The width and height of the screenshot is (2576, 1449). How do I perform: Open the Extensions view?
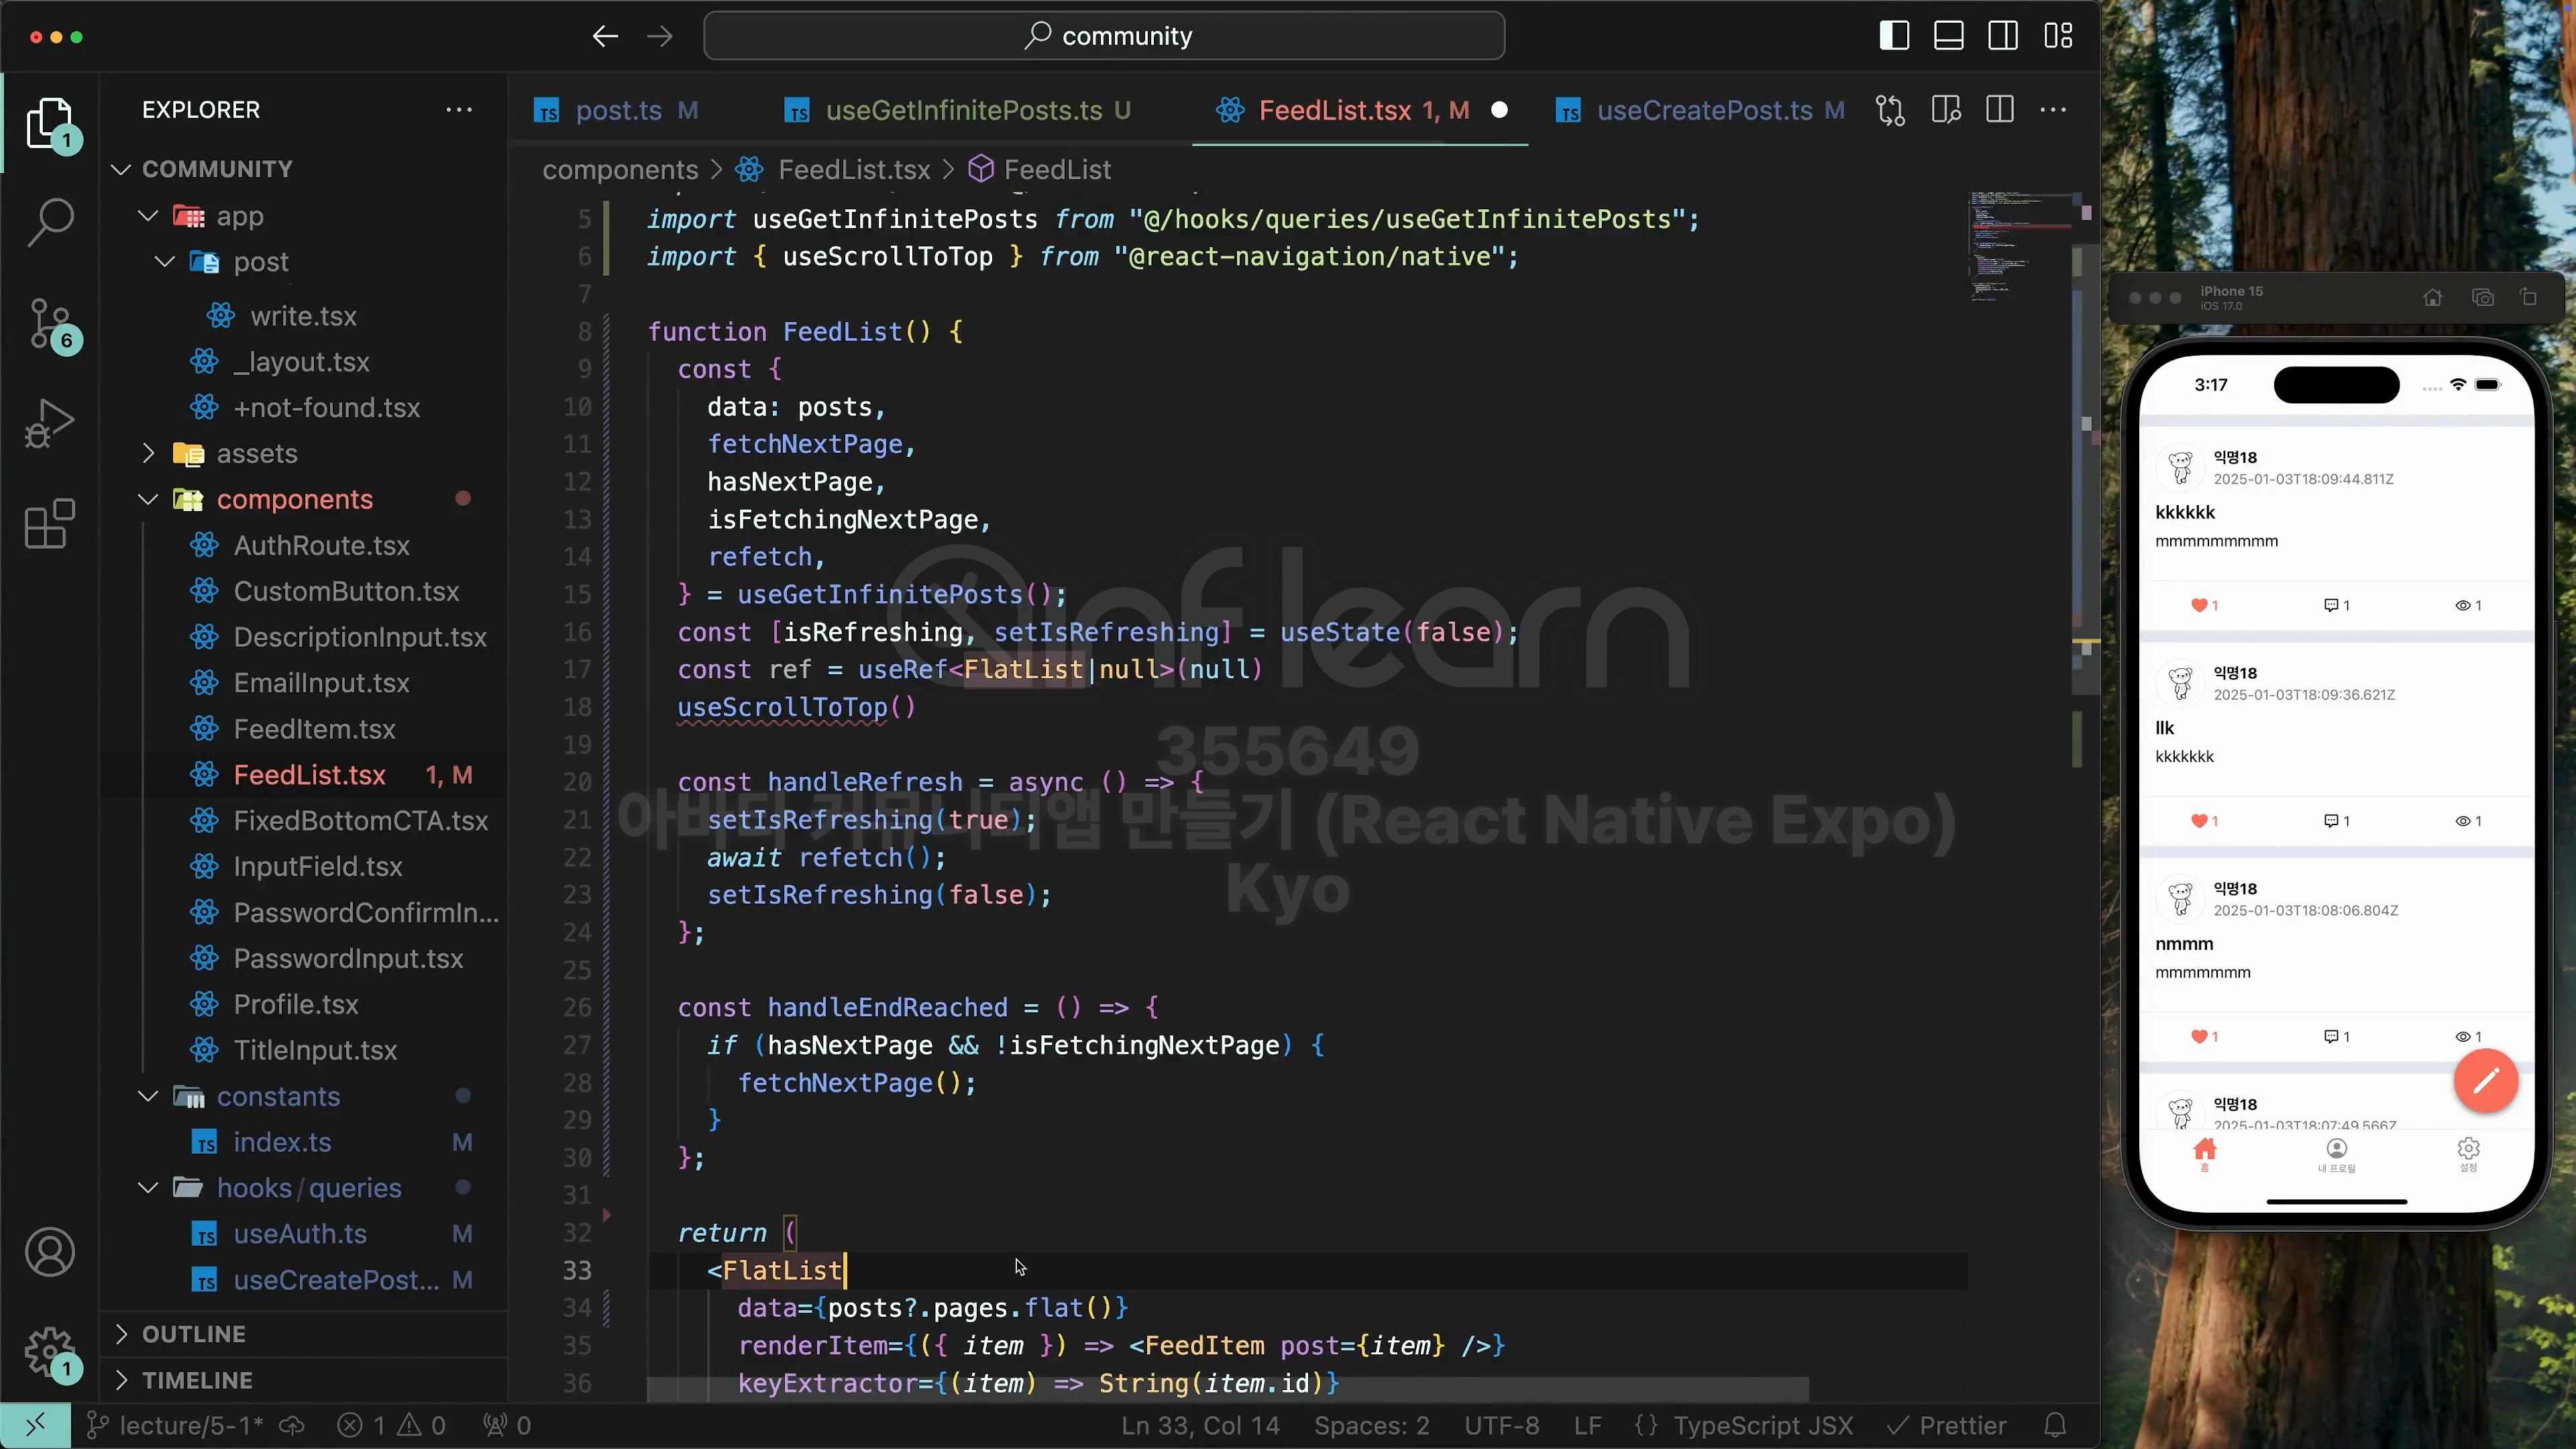tap(50, 523)
